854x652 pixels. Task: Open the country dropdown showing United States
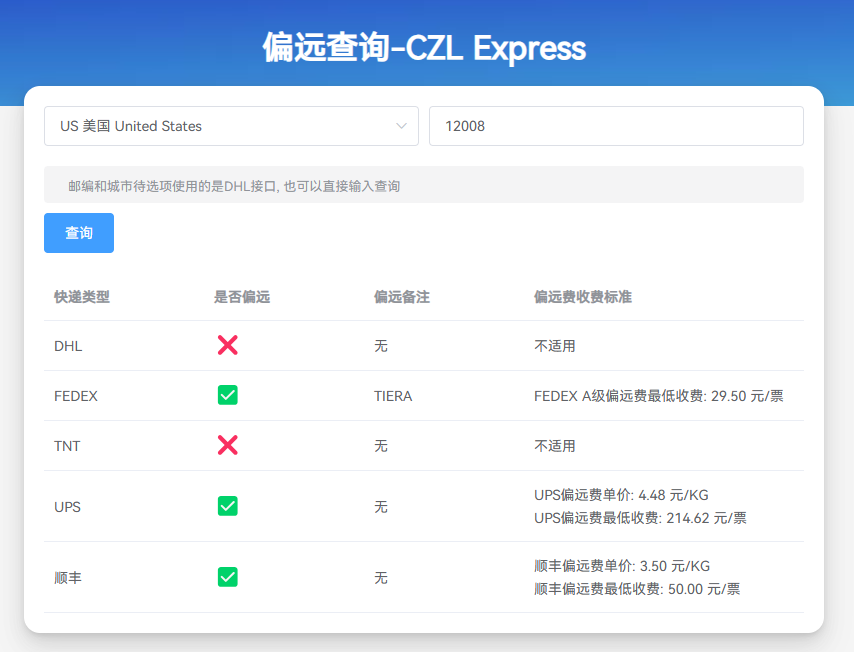(231, 126)
